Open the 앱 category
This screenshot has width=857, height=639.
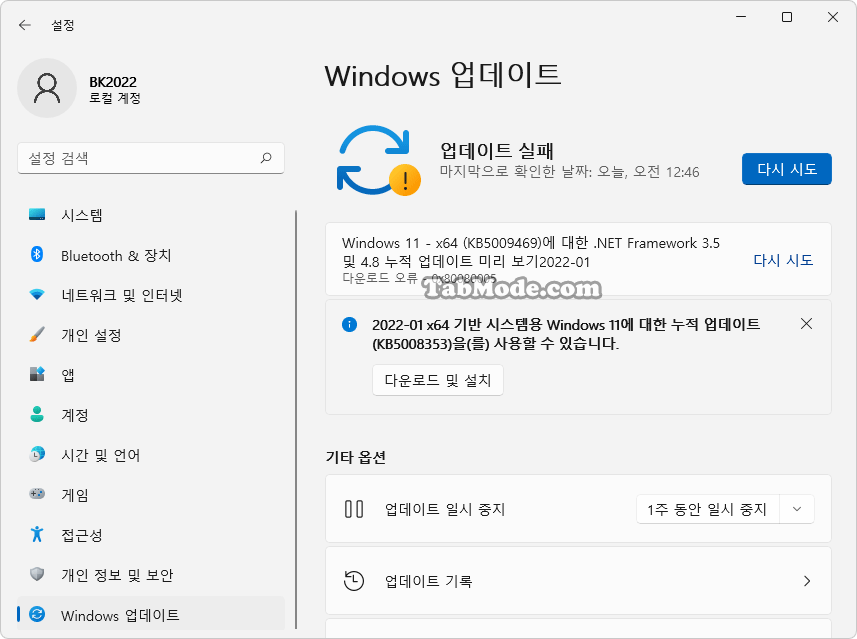click(151, 374)
